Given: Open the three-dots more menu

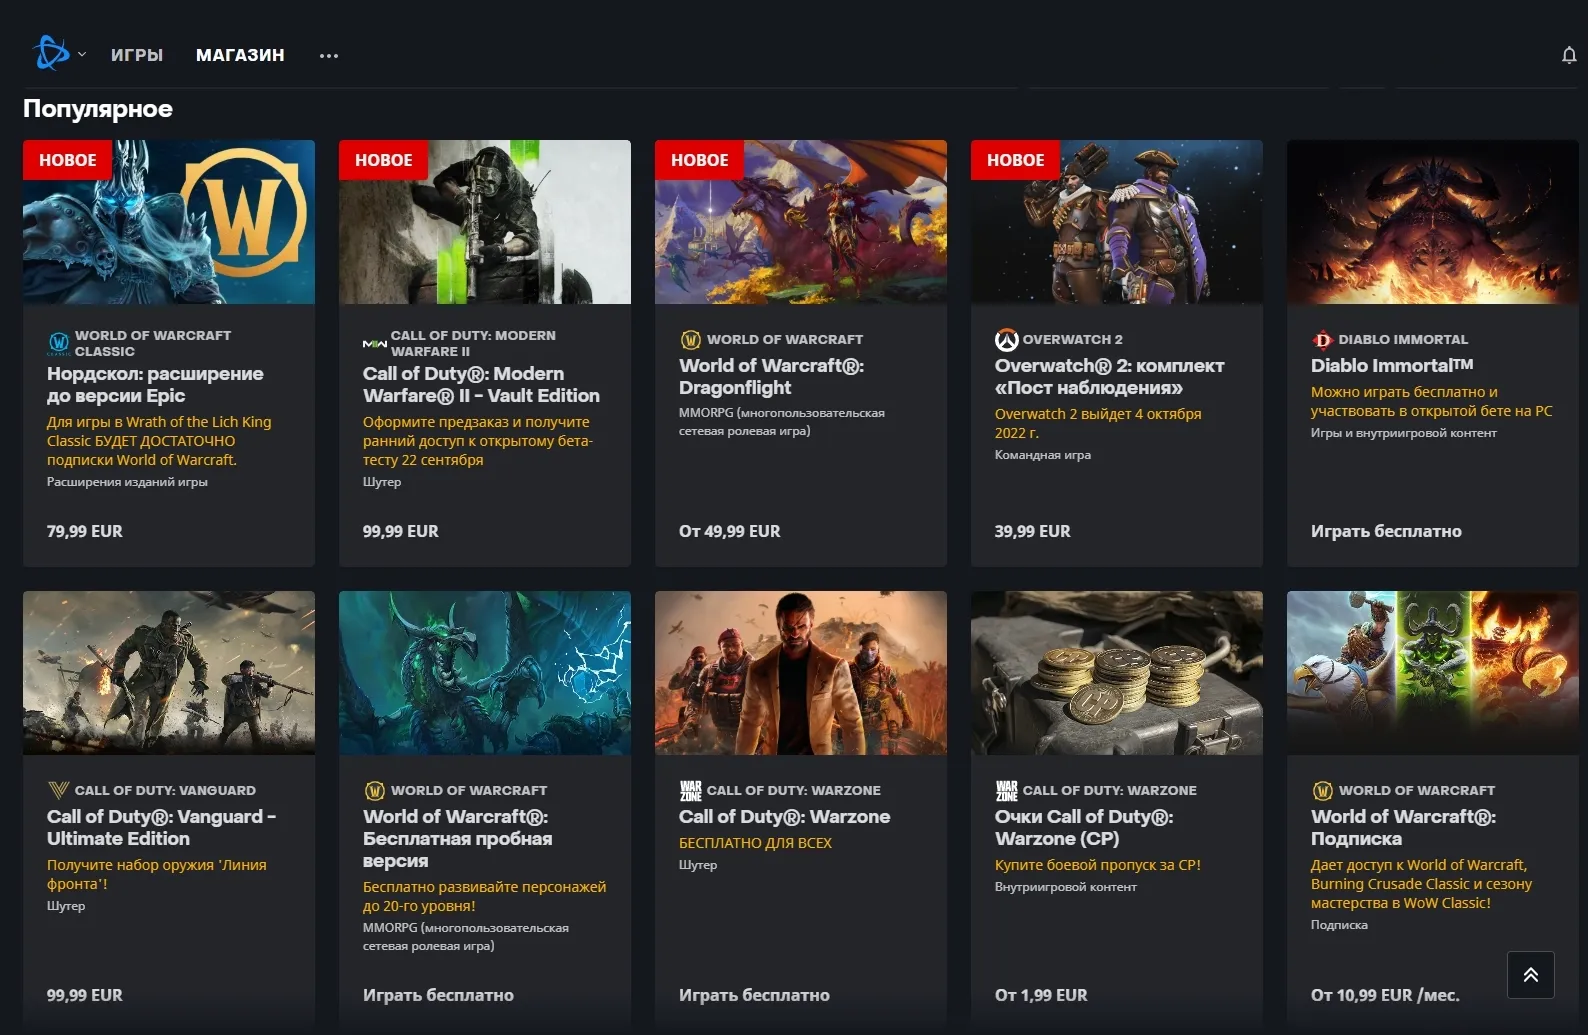Looking at the screenshot, I should (x=329, y=56).
